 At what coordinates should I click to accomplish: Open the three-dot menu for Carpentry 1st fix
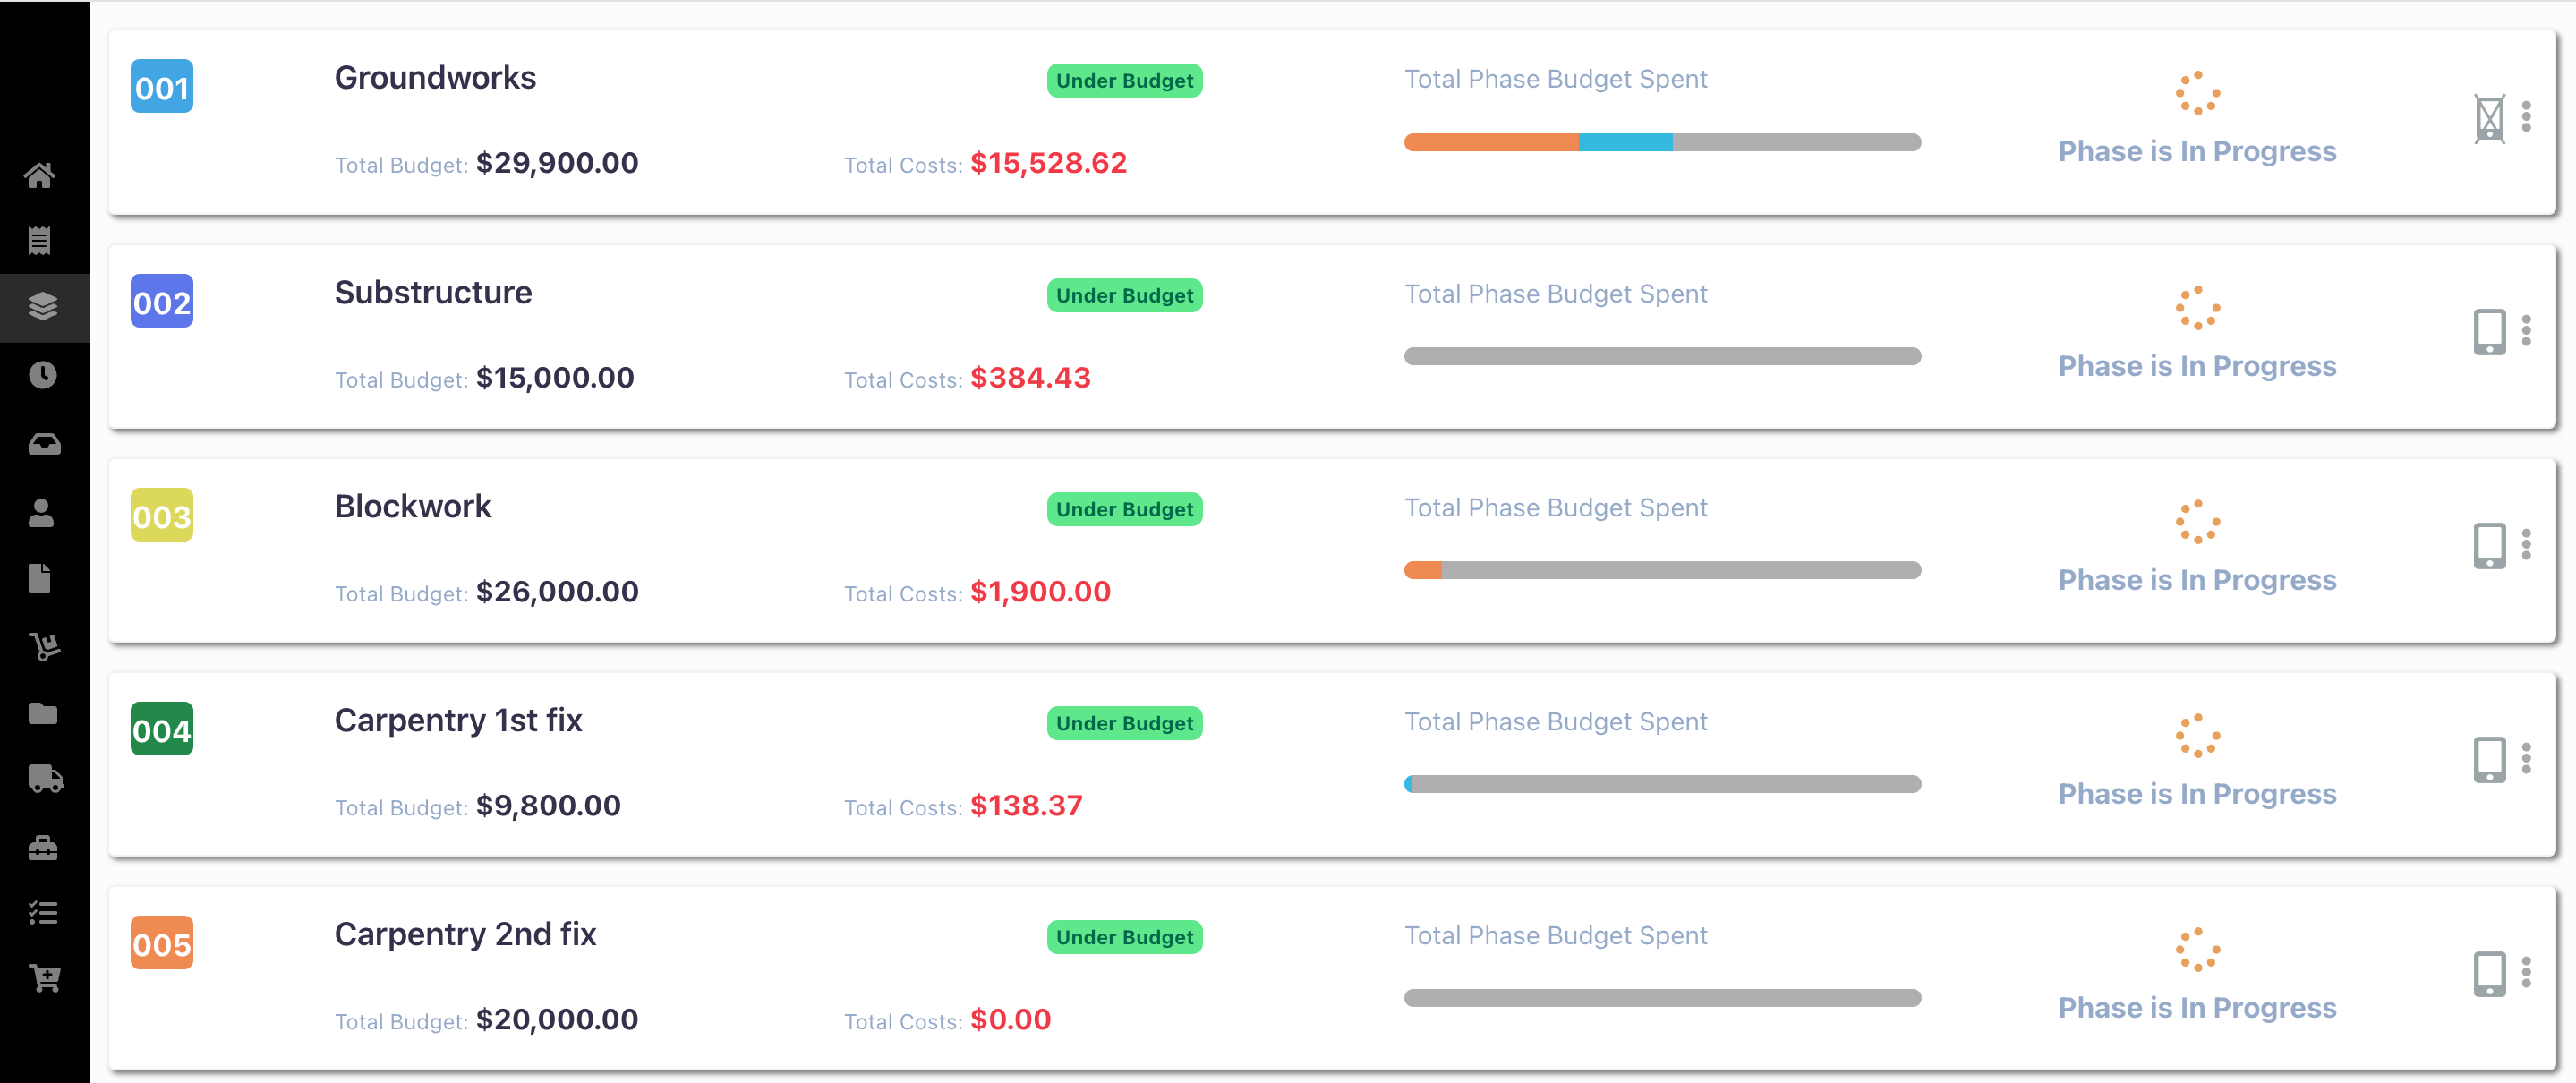[x=2527, y=760]
